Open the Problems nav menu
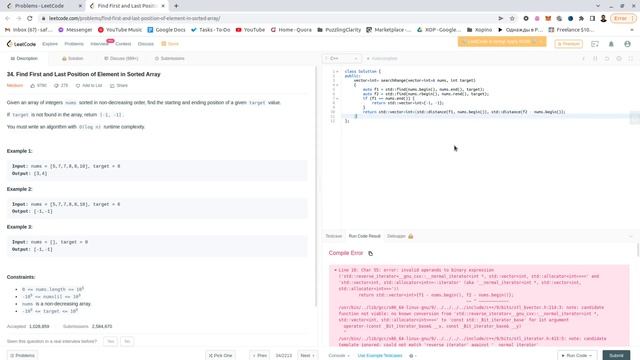Viewport: 640px width, 360px height. tap(74, 44)
